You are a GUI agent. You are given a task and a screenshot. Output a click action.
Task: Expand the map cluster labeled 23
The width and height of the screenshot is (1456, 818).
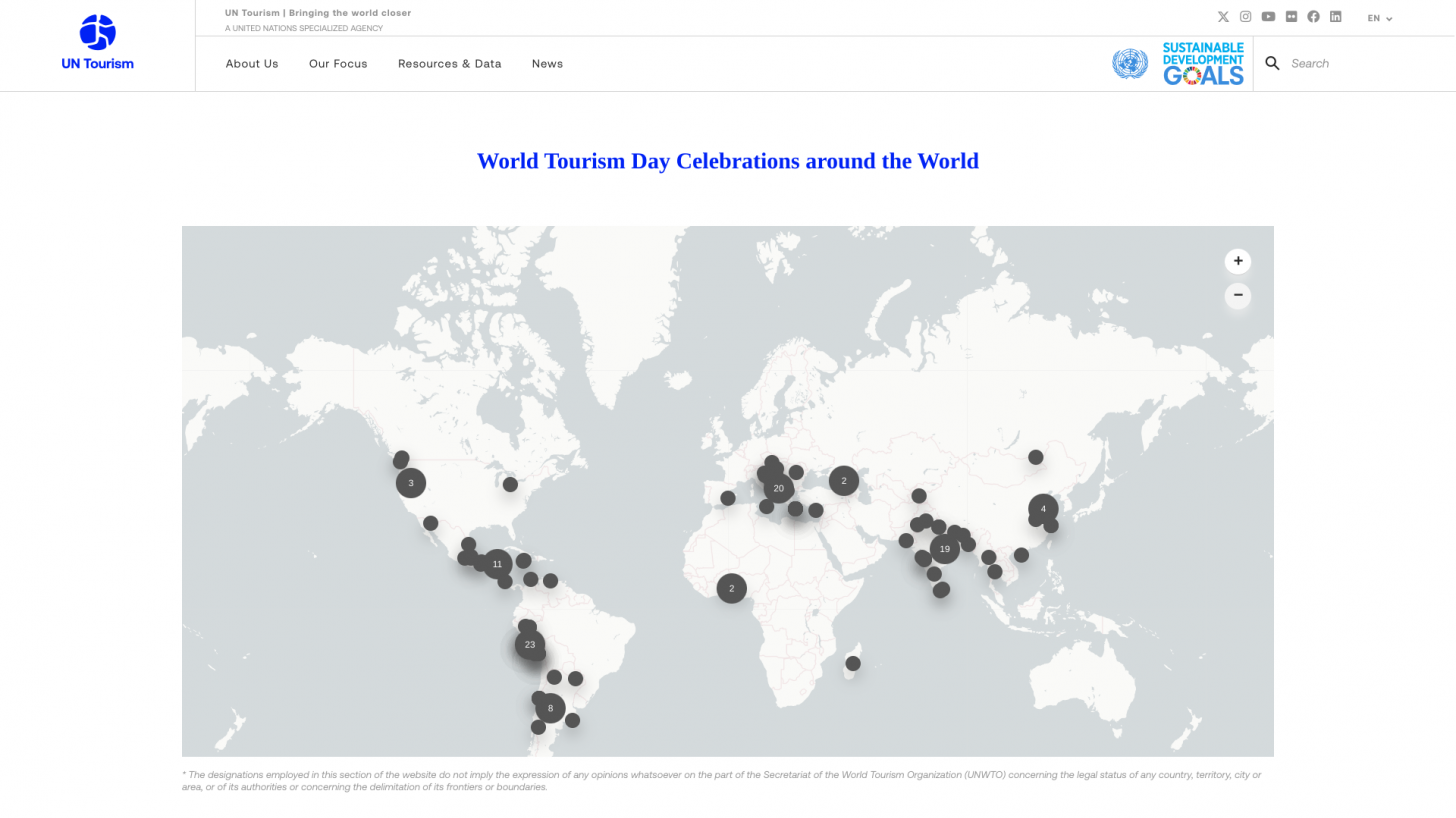click(530, 645)
